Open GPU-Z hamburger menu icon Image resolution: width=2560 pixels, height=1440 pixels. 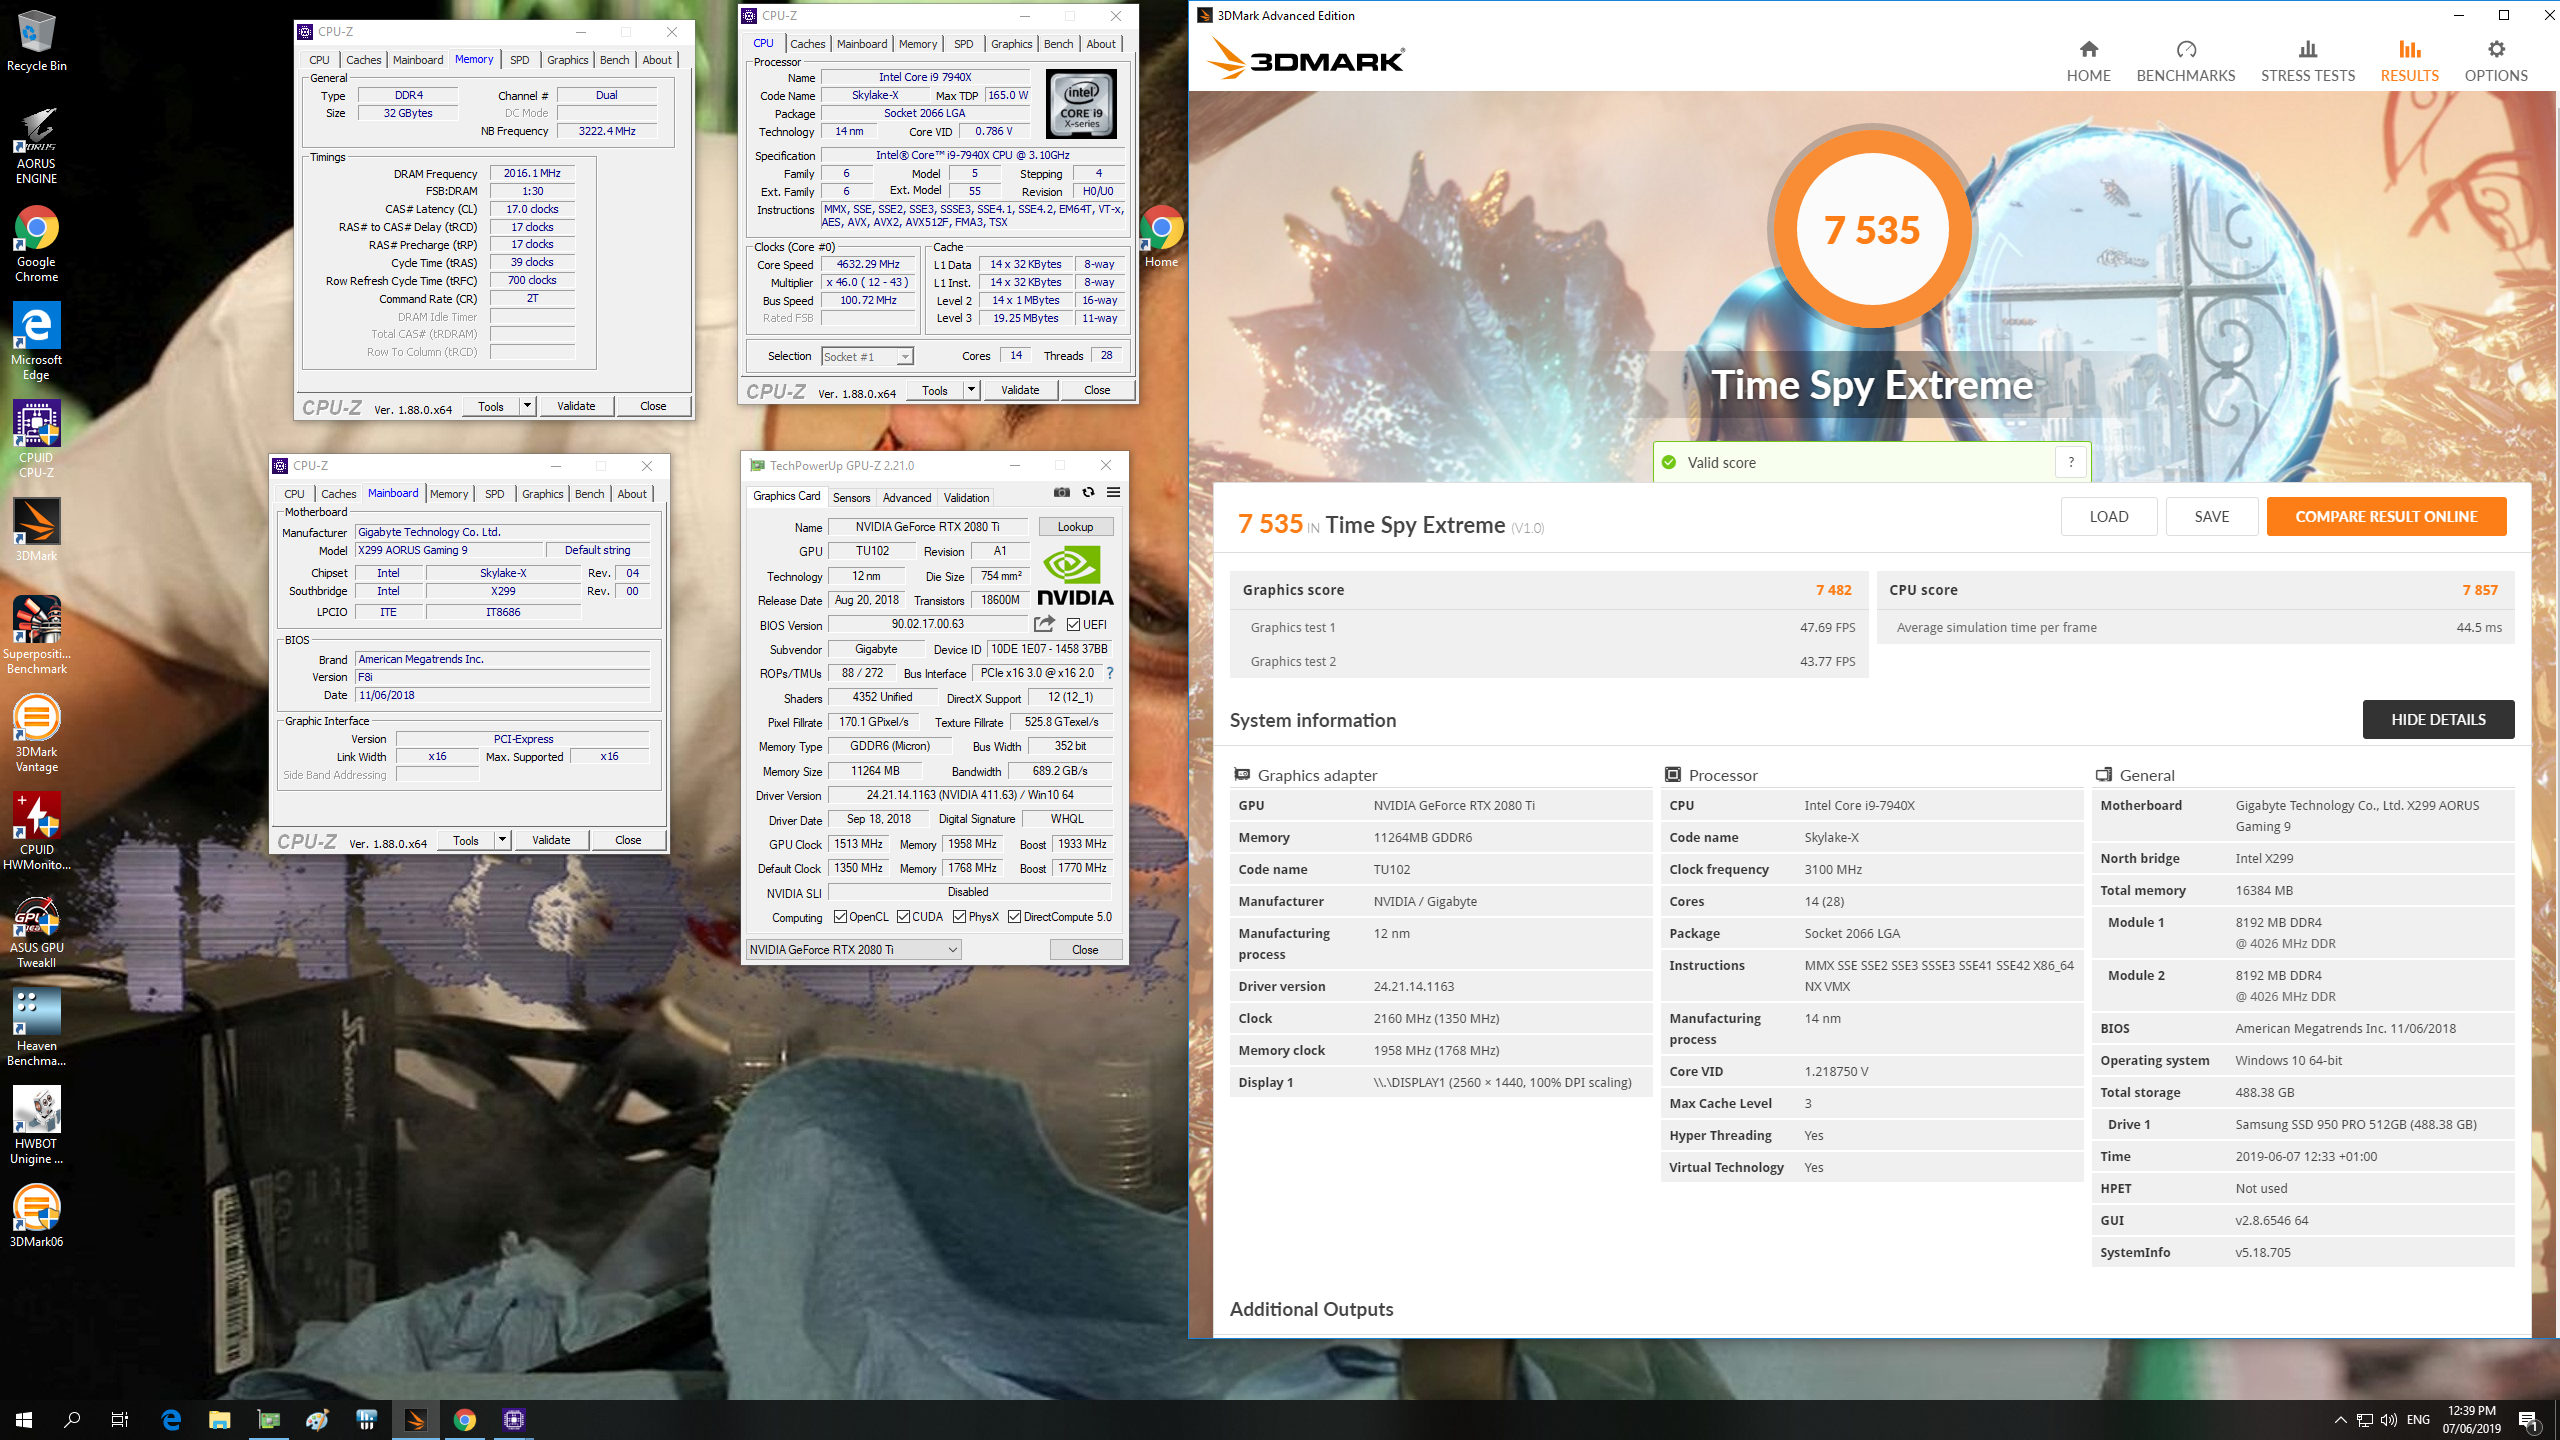point(1113,493)
